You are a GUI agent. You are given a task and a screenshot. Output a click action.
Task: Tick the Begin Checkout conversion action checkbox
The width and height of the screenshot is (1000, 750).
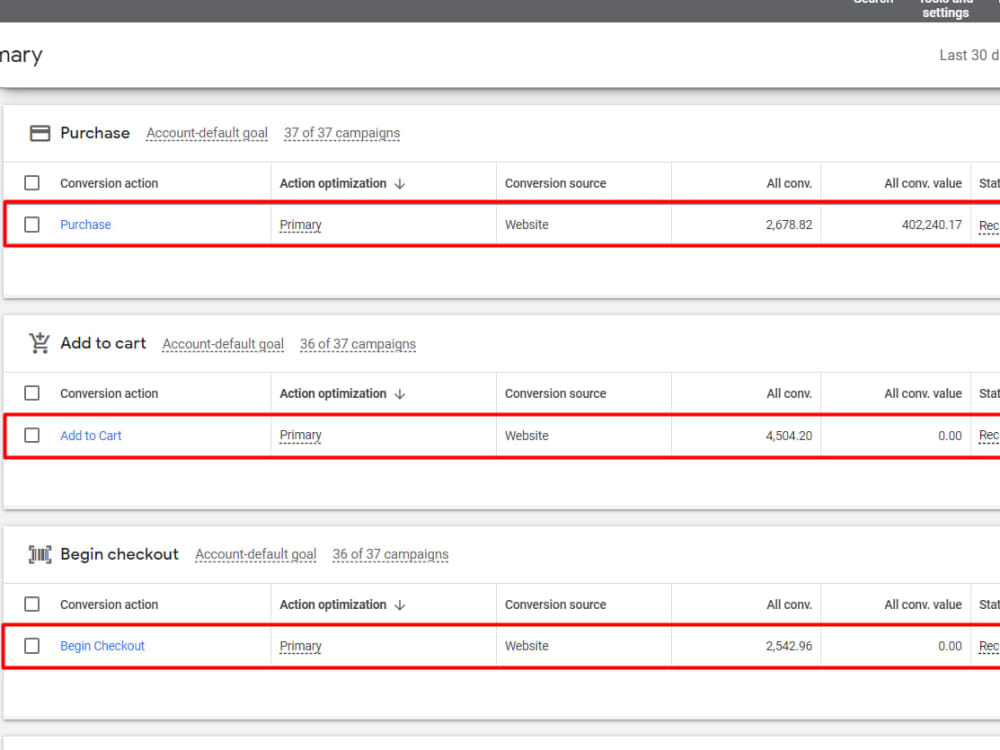[32, 645]
